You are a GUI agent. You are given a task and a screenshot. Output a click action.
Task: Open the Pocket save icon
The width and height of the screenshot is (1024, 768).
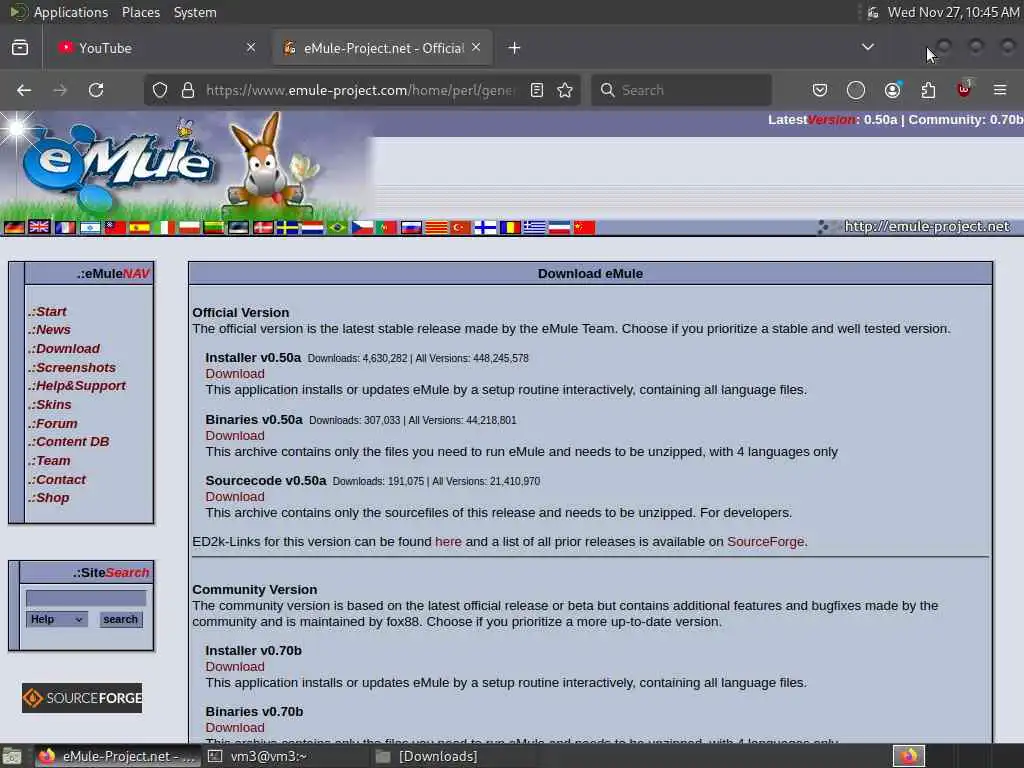click(820, 90)
